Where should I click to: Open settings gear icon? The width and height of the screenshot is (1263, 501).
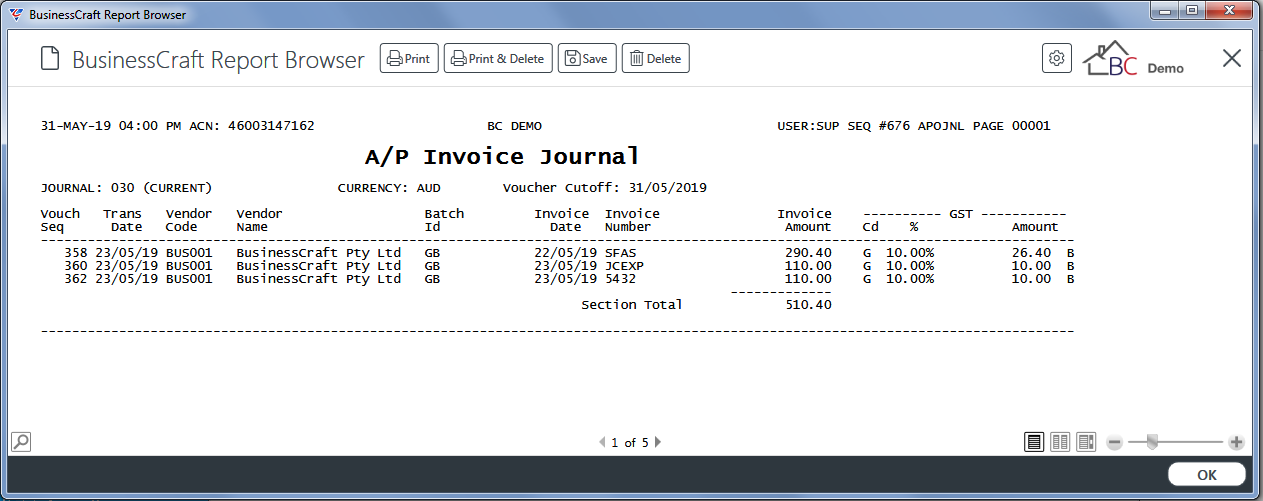coord(1056,58)
